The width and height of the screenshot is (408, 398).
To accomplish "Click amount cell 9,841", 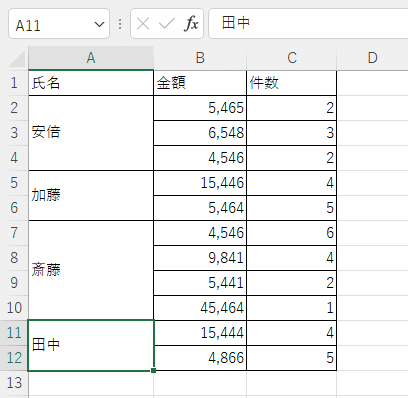I will (200, 258).
